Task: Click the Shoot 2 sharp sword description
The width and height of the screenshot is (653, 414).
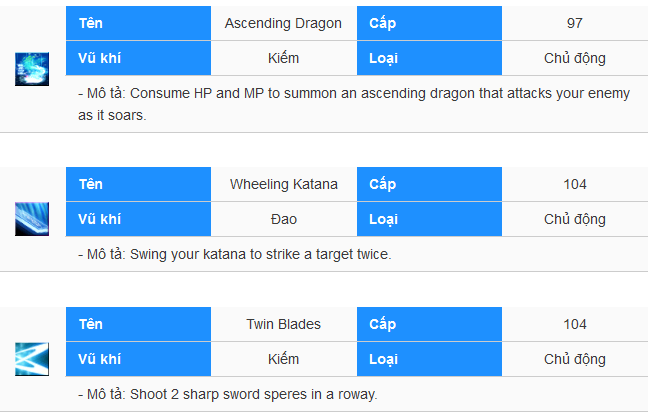Action: 227,394
